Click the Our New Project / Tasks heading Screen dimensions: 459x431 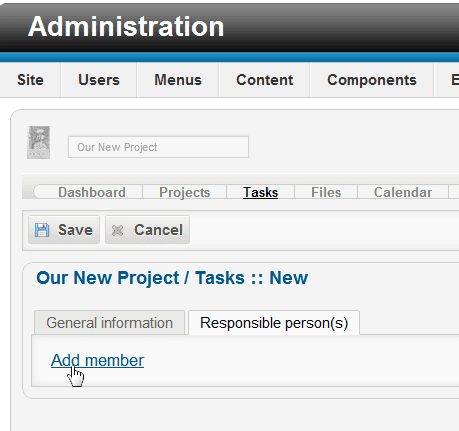coord(172,278)
